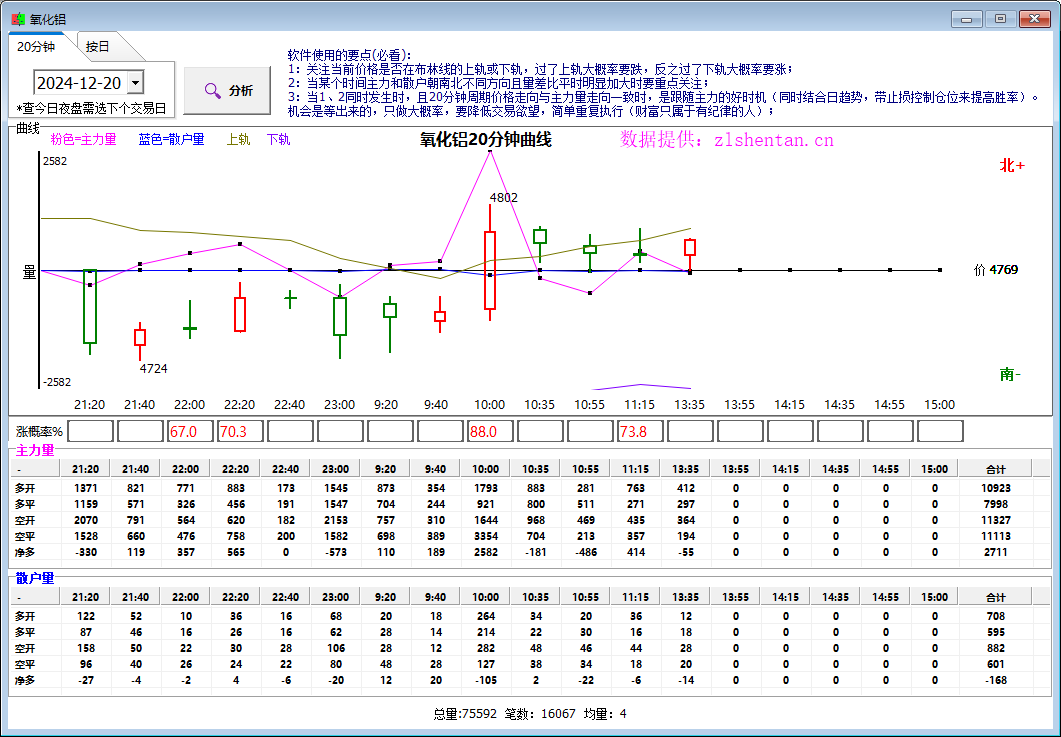Click 散户量 空开 total 882

(995, 648)
